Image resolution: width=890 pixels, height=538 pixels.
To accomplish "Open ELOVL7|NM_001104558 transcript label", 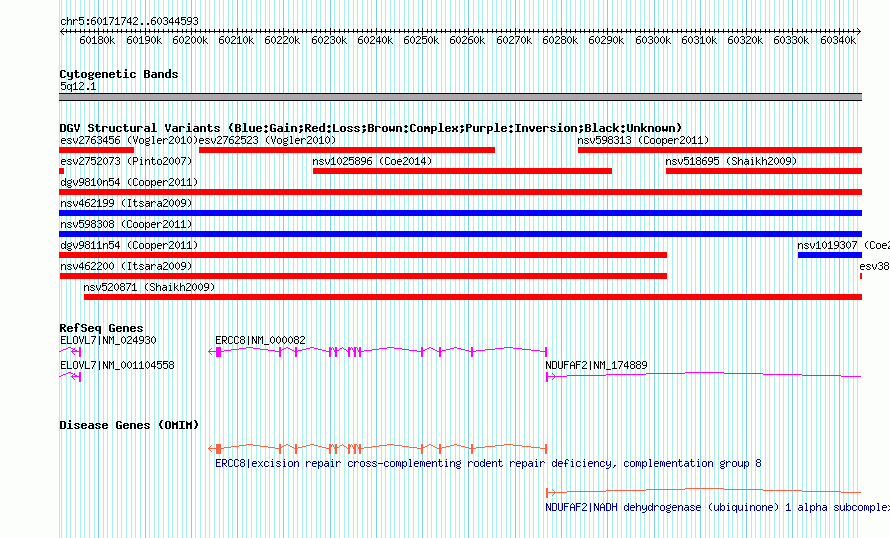I will pyautogui.click(x=117, y=365).
